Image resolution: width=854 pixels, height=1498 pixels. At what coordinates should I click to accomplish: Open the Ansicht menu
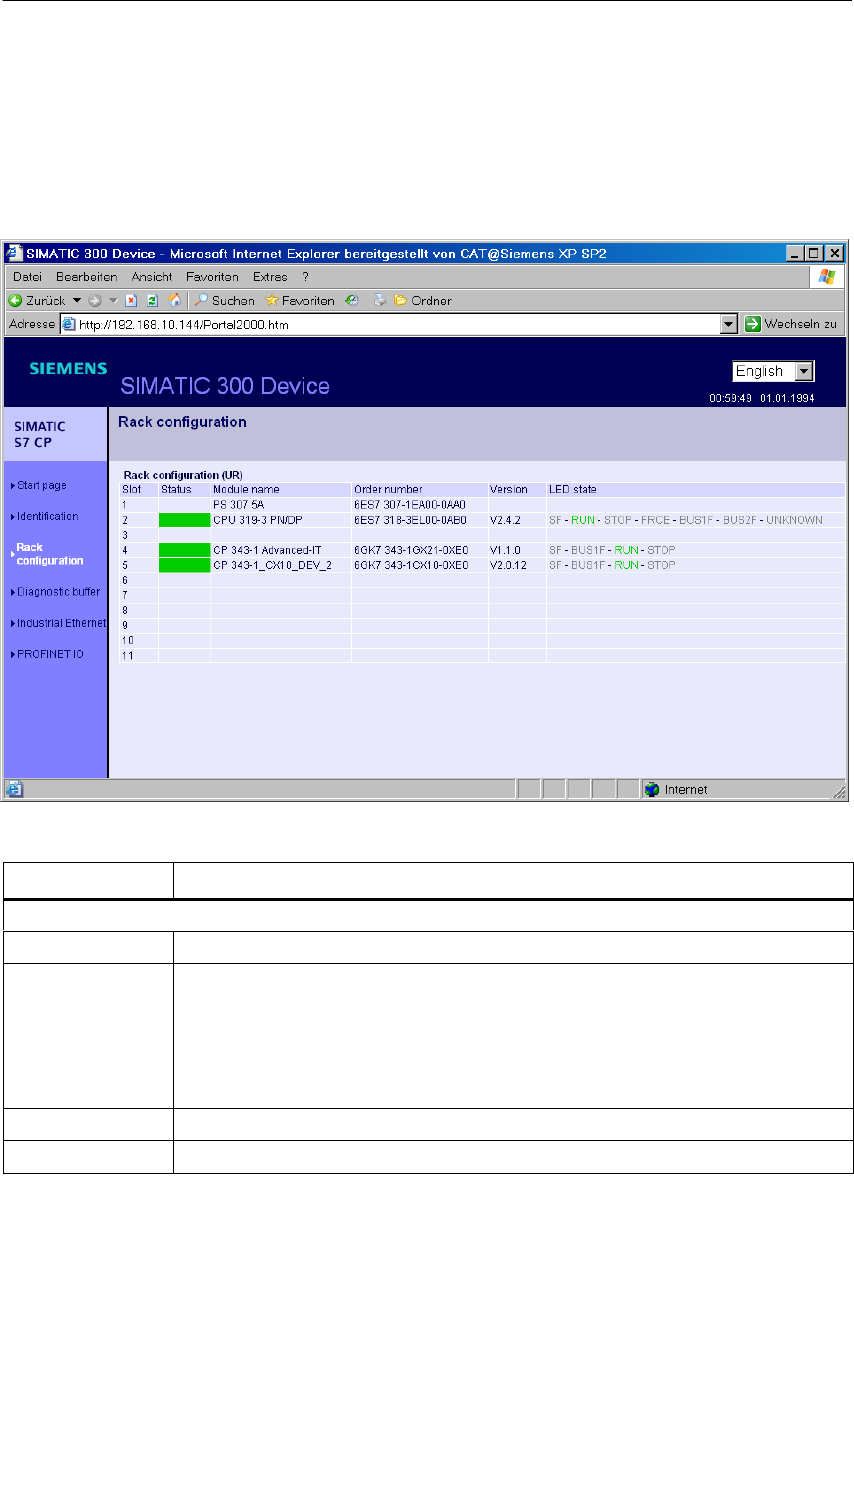click(152, 277)
